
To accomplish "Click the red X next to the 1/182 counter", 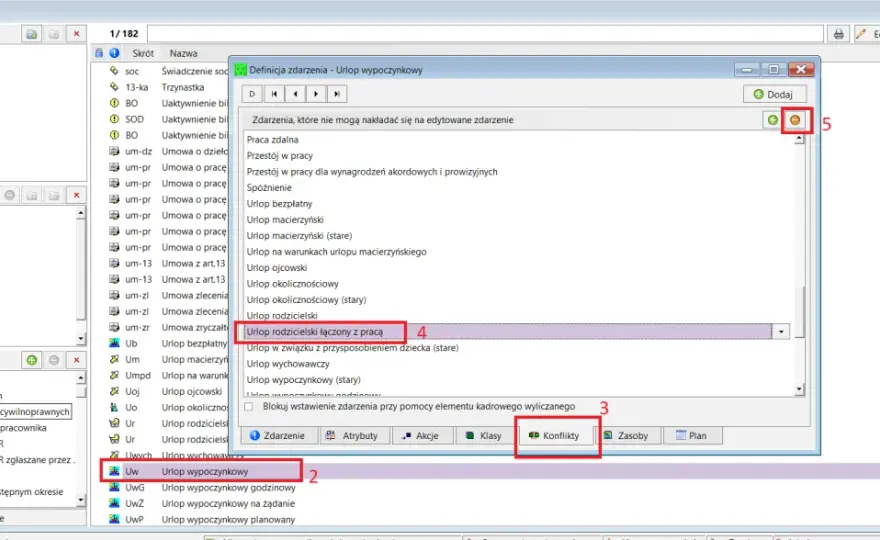I will [x=76, y=34].
